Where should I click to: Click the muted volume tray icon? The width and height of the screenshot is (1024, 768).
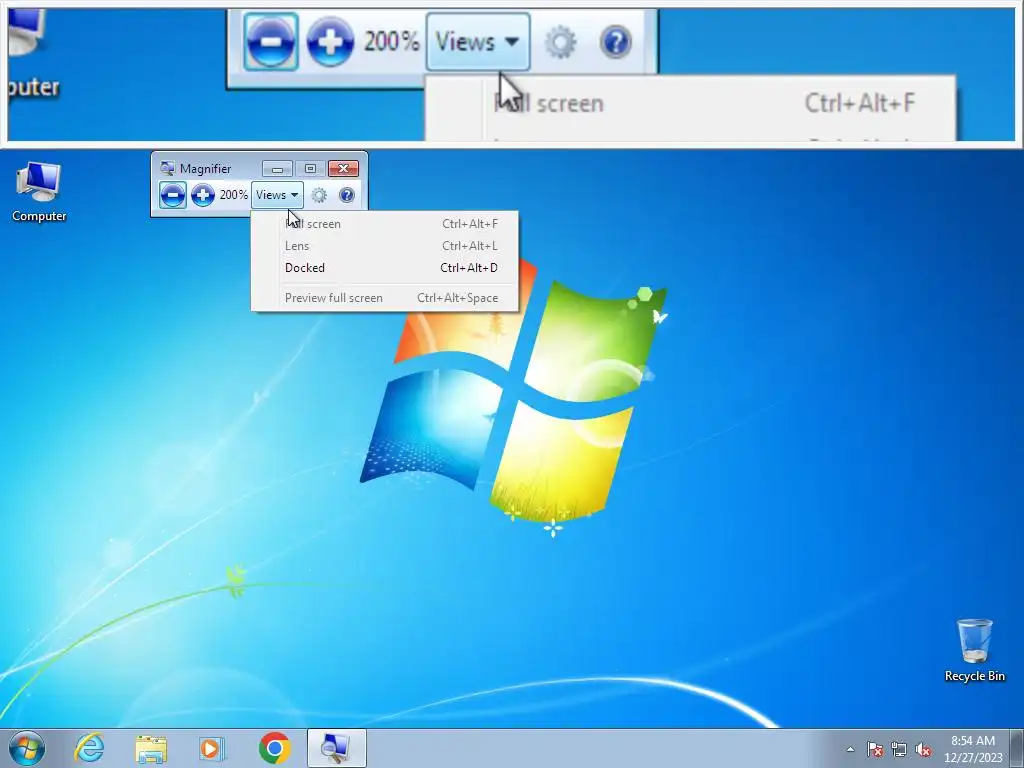pos(923,749)
